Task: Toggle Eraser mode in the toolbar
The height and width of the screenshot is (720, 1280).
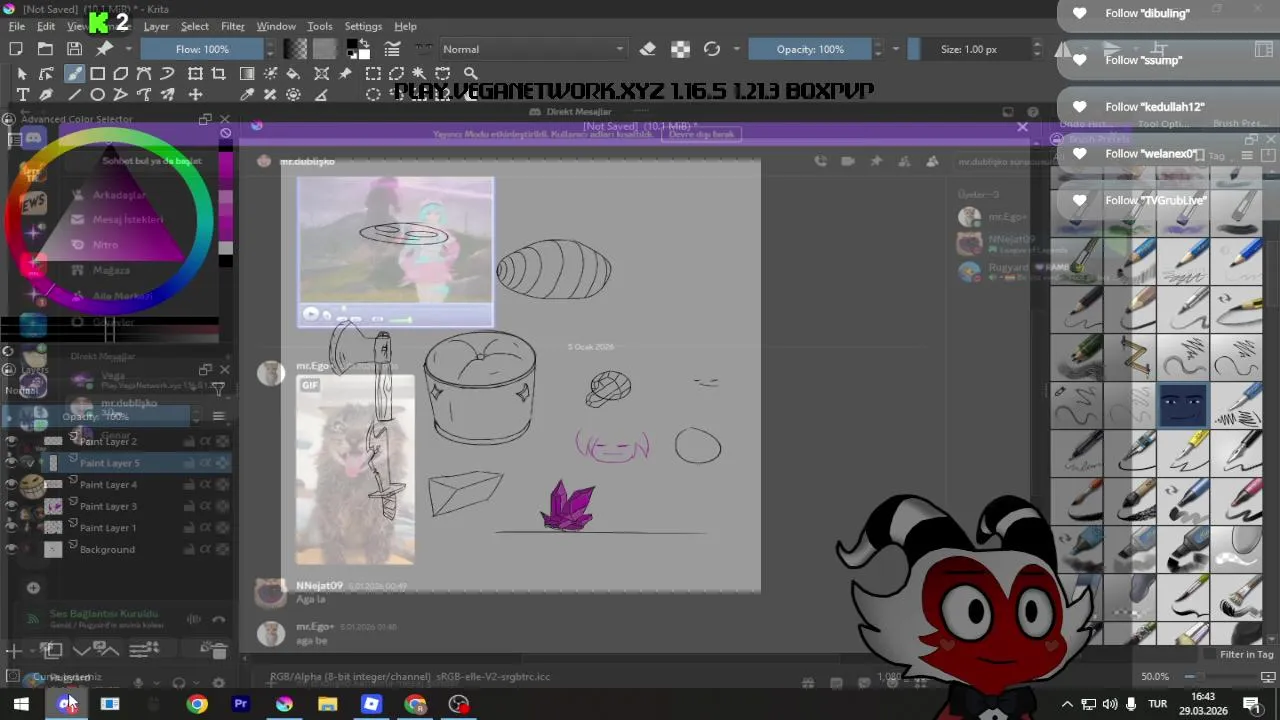Action: [x=648, y=49]
